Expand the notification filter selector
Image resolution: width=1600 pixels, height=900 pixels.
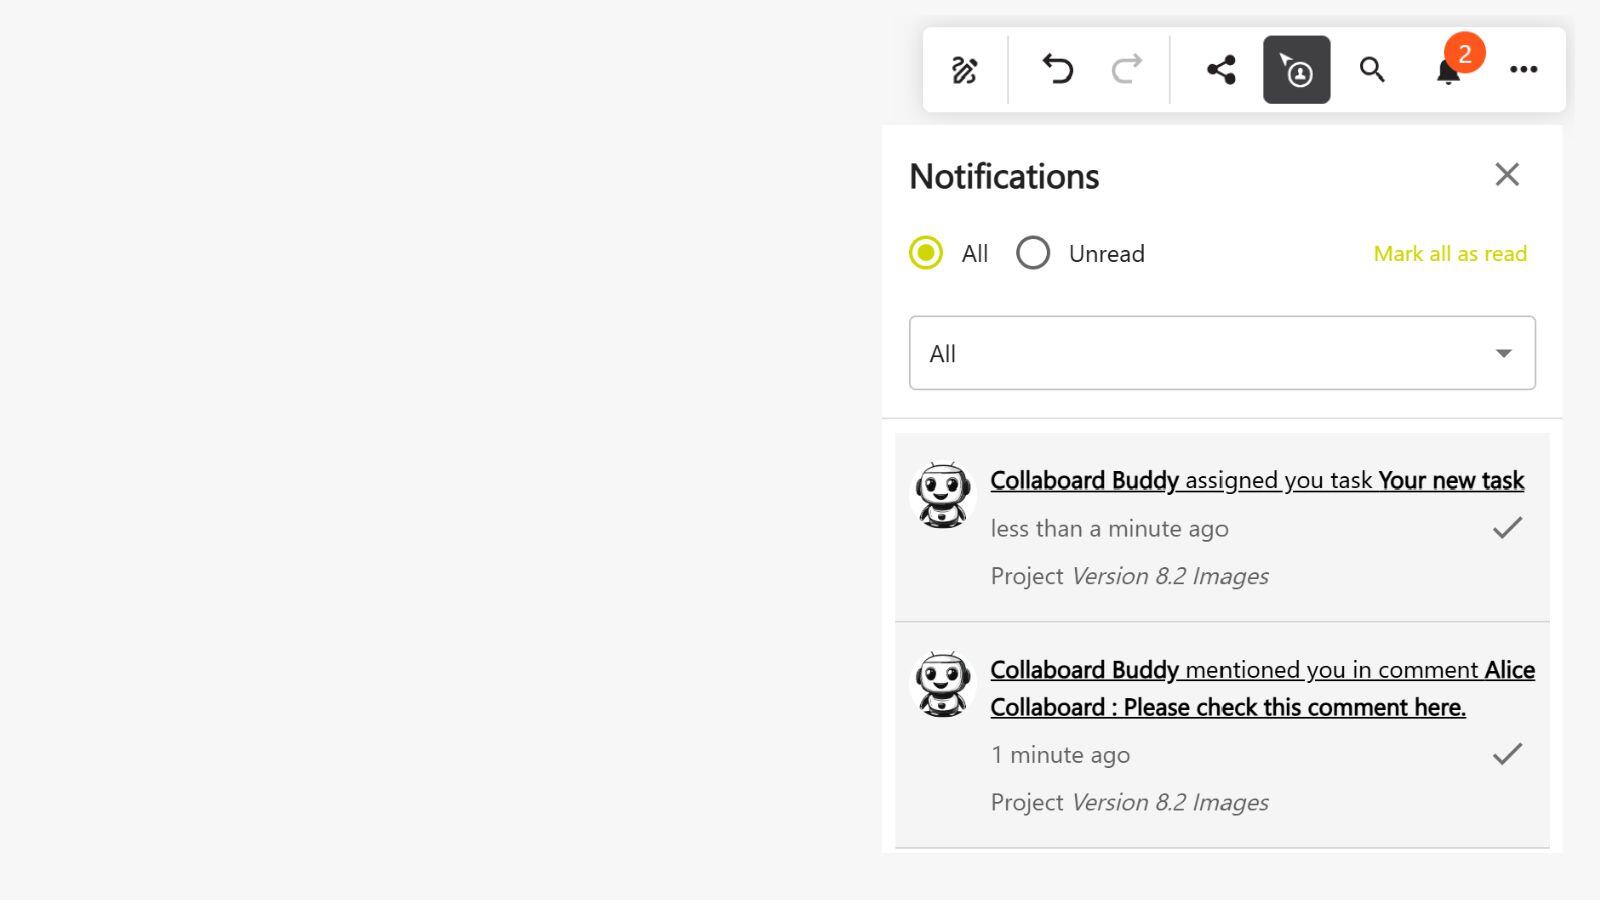1502,353
